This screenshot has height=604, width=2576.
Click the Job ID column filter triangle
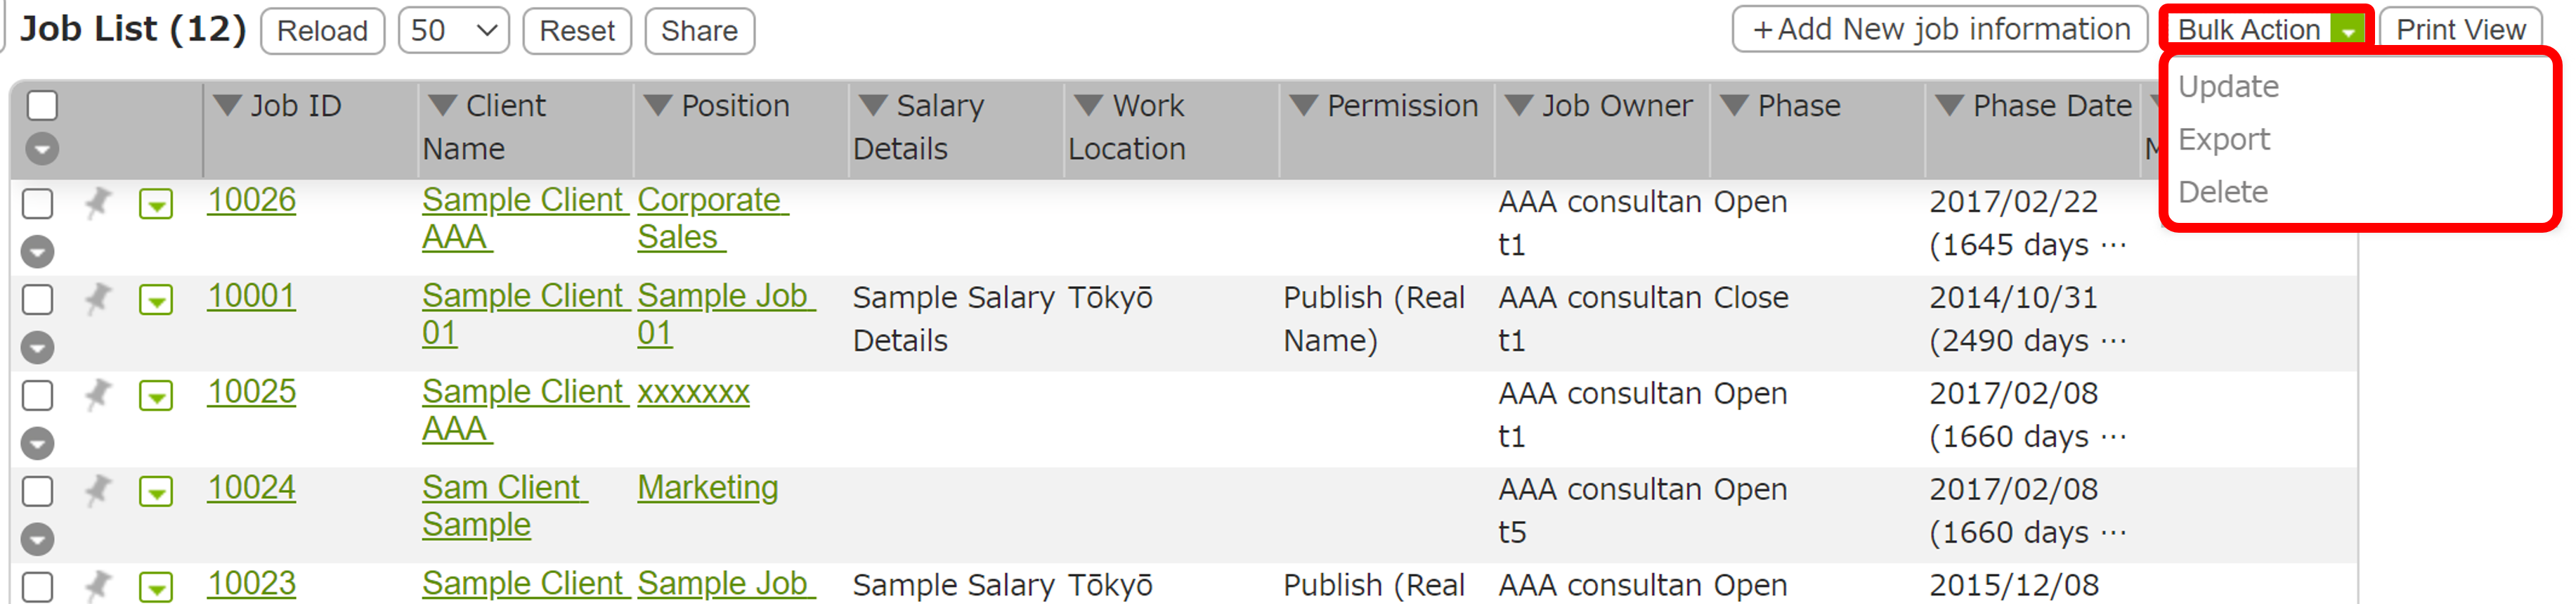(x=228, y=105)
